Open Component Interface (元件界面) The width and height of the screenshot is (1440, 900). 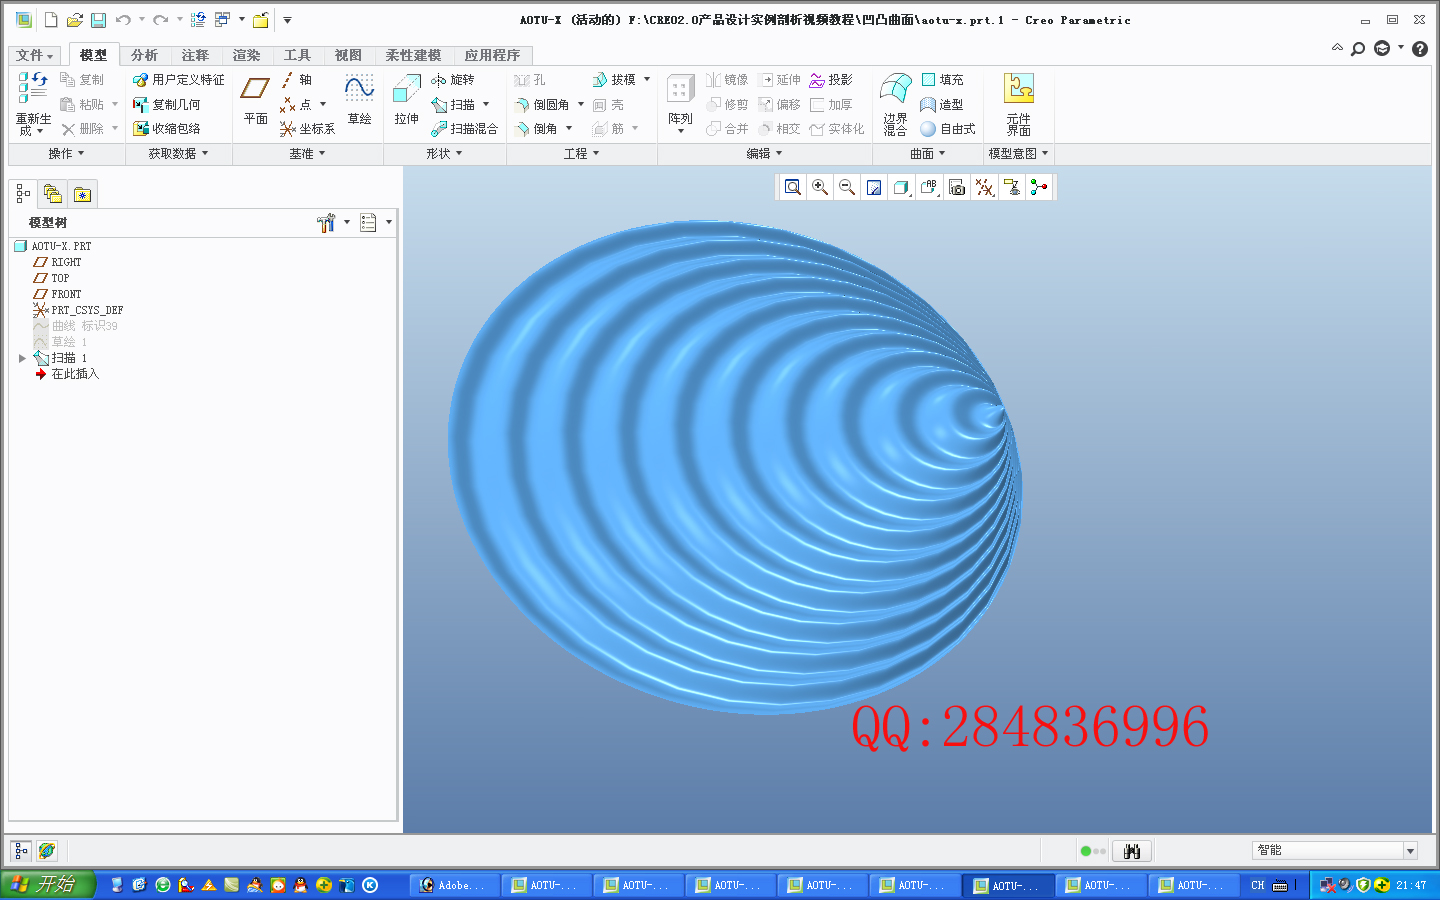coord(1019,104)
